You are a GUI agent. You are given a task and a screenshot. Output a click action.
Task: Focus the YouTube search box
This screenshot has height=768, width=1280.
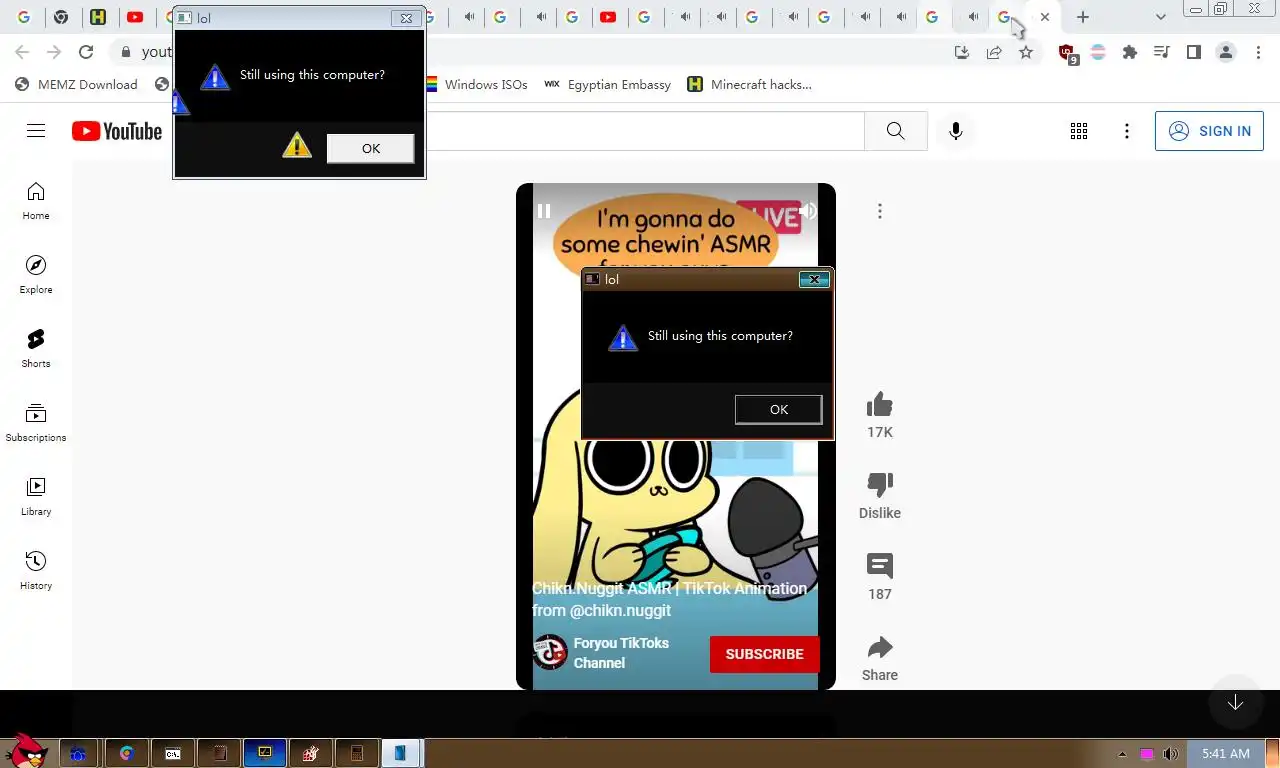pos(645,131)
